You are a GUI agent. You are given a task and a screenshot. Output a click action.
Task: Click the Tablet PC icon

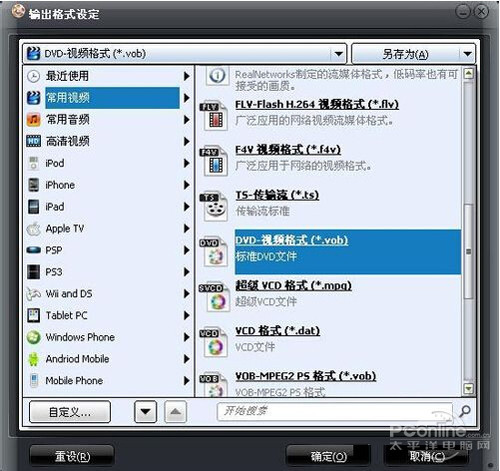(x=33, y=315)
